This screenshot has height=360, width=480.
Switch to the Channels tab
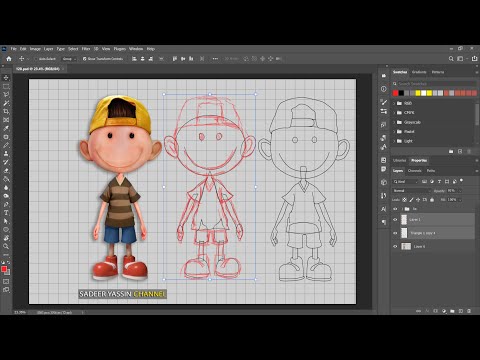[415, 171]
